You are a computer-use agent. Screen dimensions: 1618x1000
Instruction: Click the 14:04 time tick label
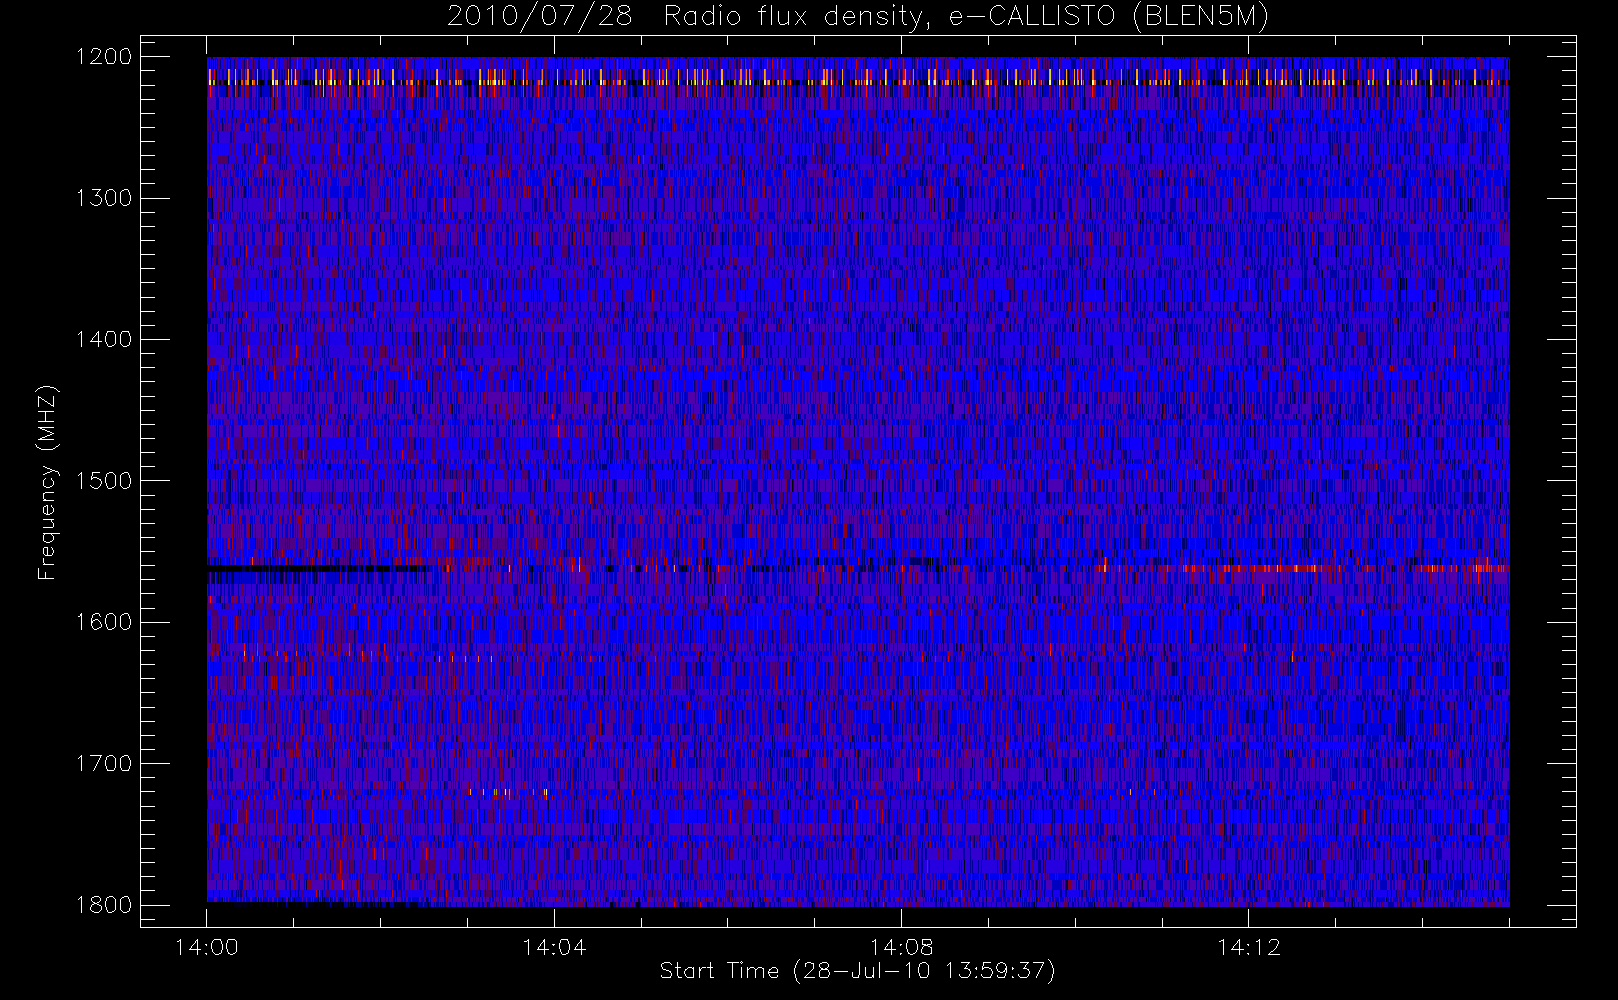554,947
